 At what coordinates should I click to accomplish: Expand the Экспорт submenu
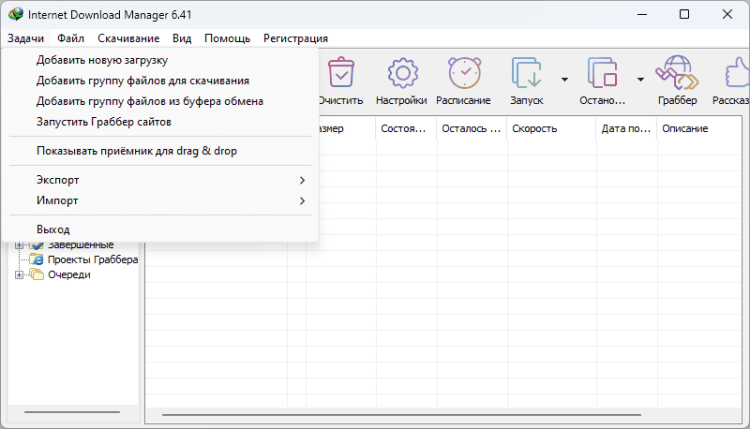click(160, 180)
